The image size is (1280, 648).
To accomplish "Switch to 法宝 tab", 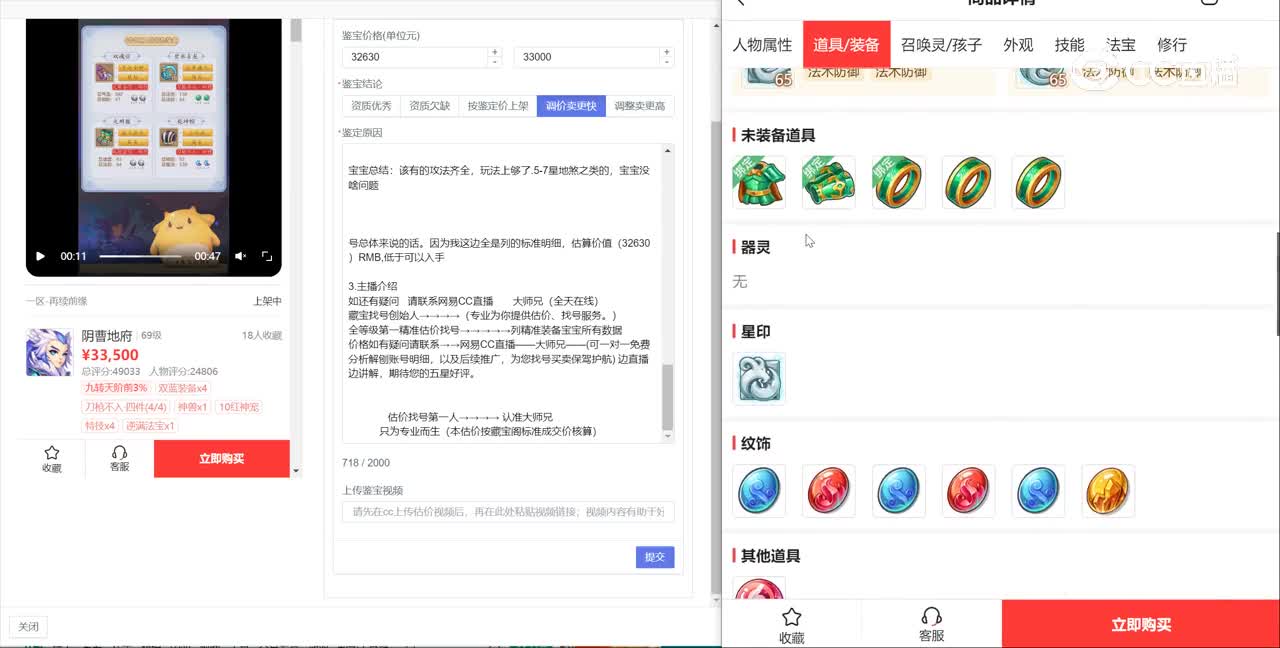I will tap(1120, 45).
